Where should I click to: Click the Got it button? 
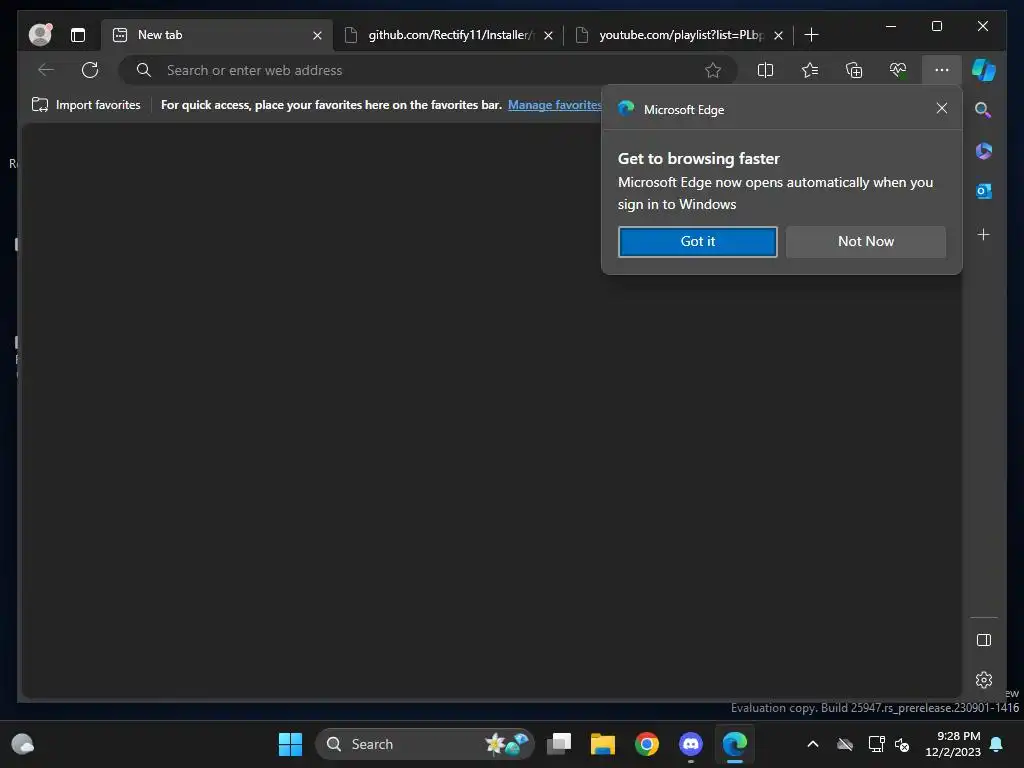click(x=697, y=242)
